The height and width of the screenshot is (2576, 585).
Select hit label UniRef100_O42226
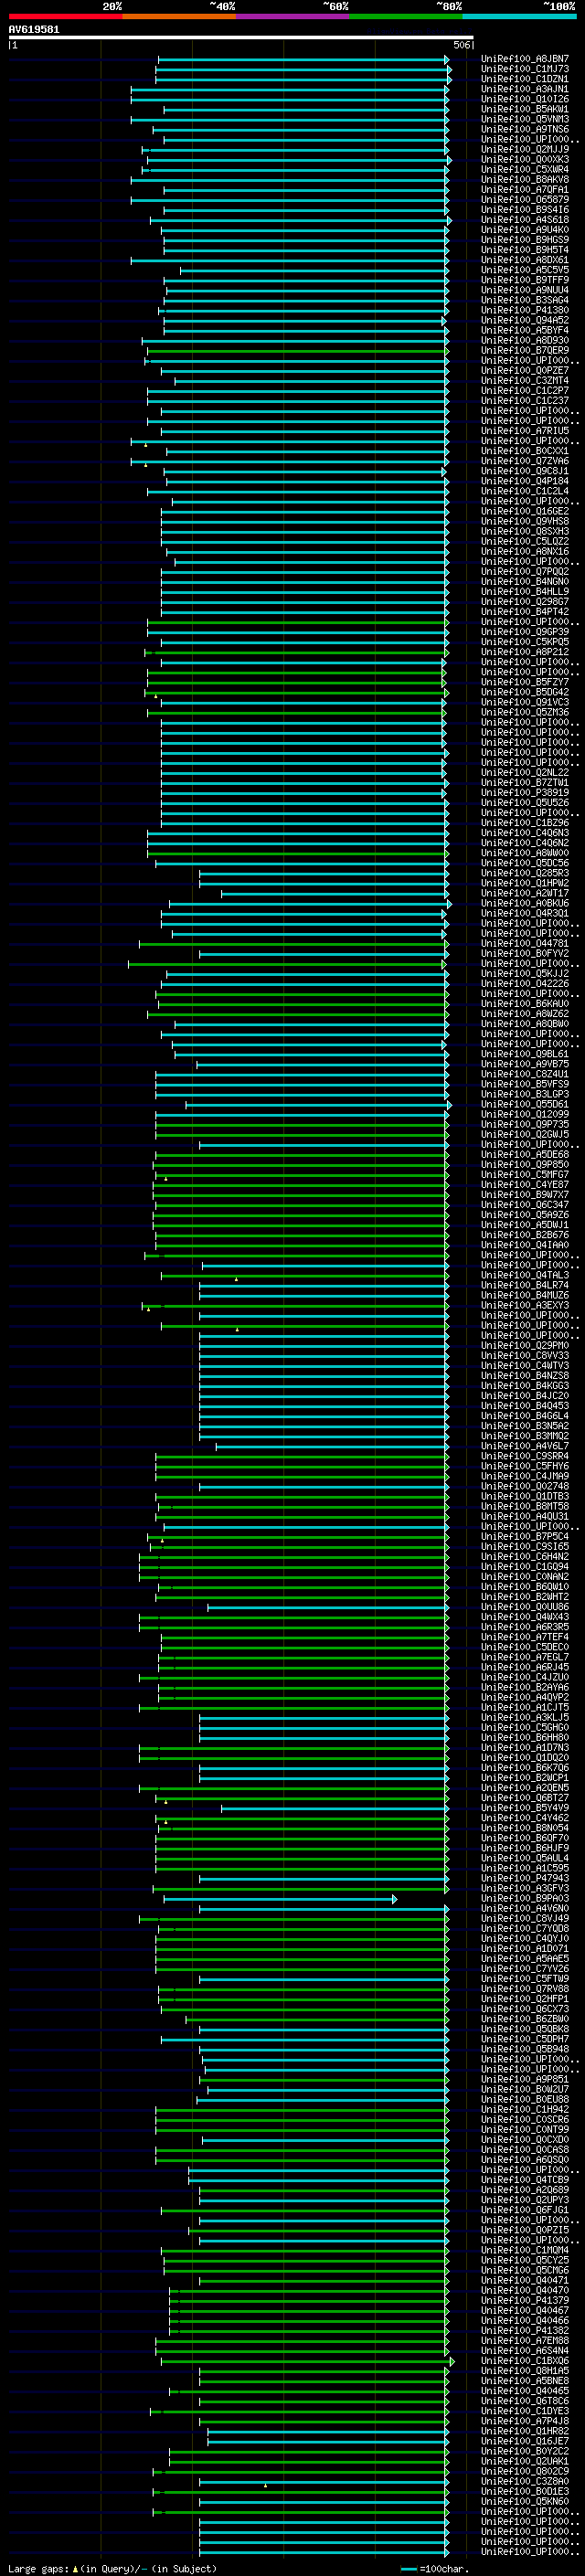(x=525, y=984)
